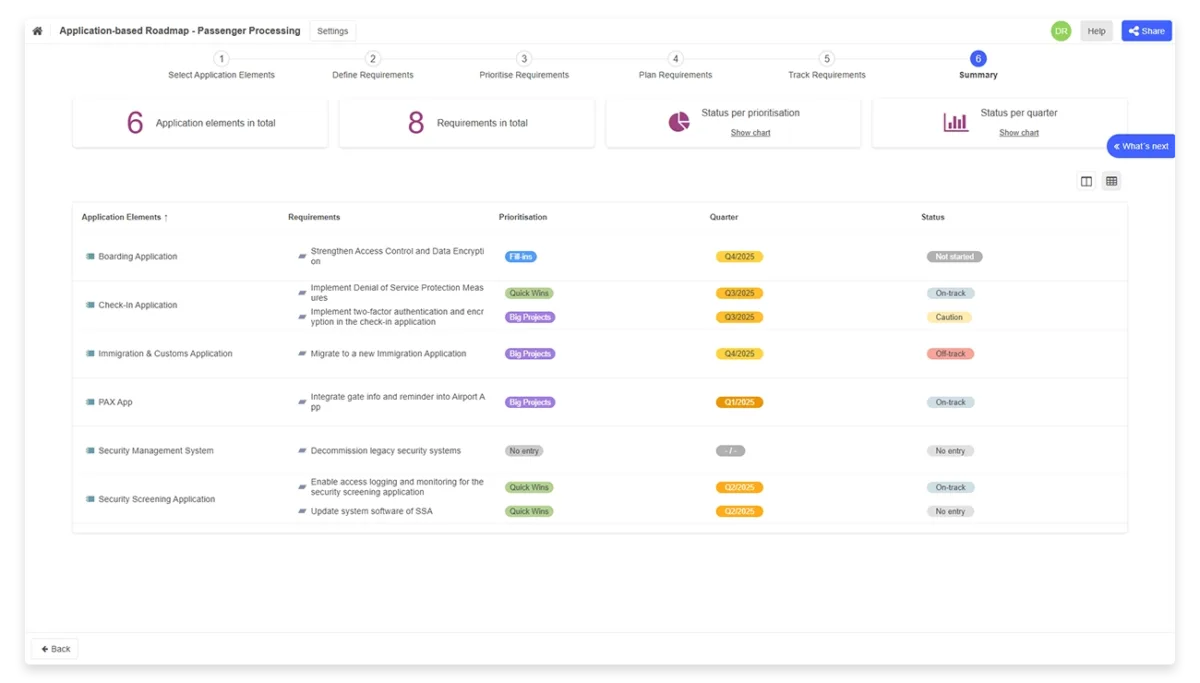The height and width of the screenshot is (683, 1200).
Task: Click the What's next button
Action: point(1140,145)
